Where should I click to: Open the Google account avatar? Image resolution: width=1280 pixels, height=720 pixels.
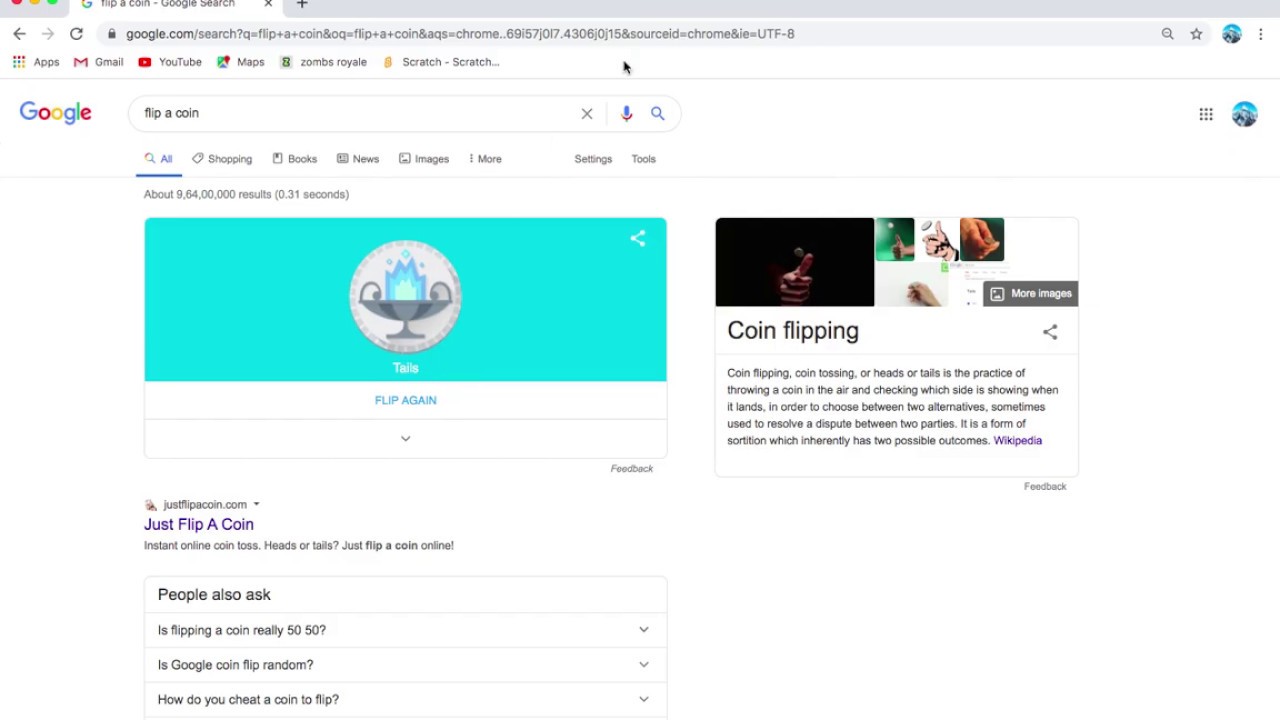[x=1245, y=114]
